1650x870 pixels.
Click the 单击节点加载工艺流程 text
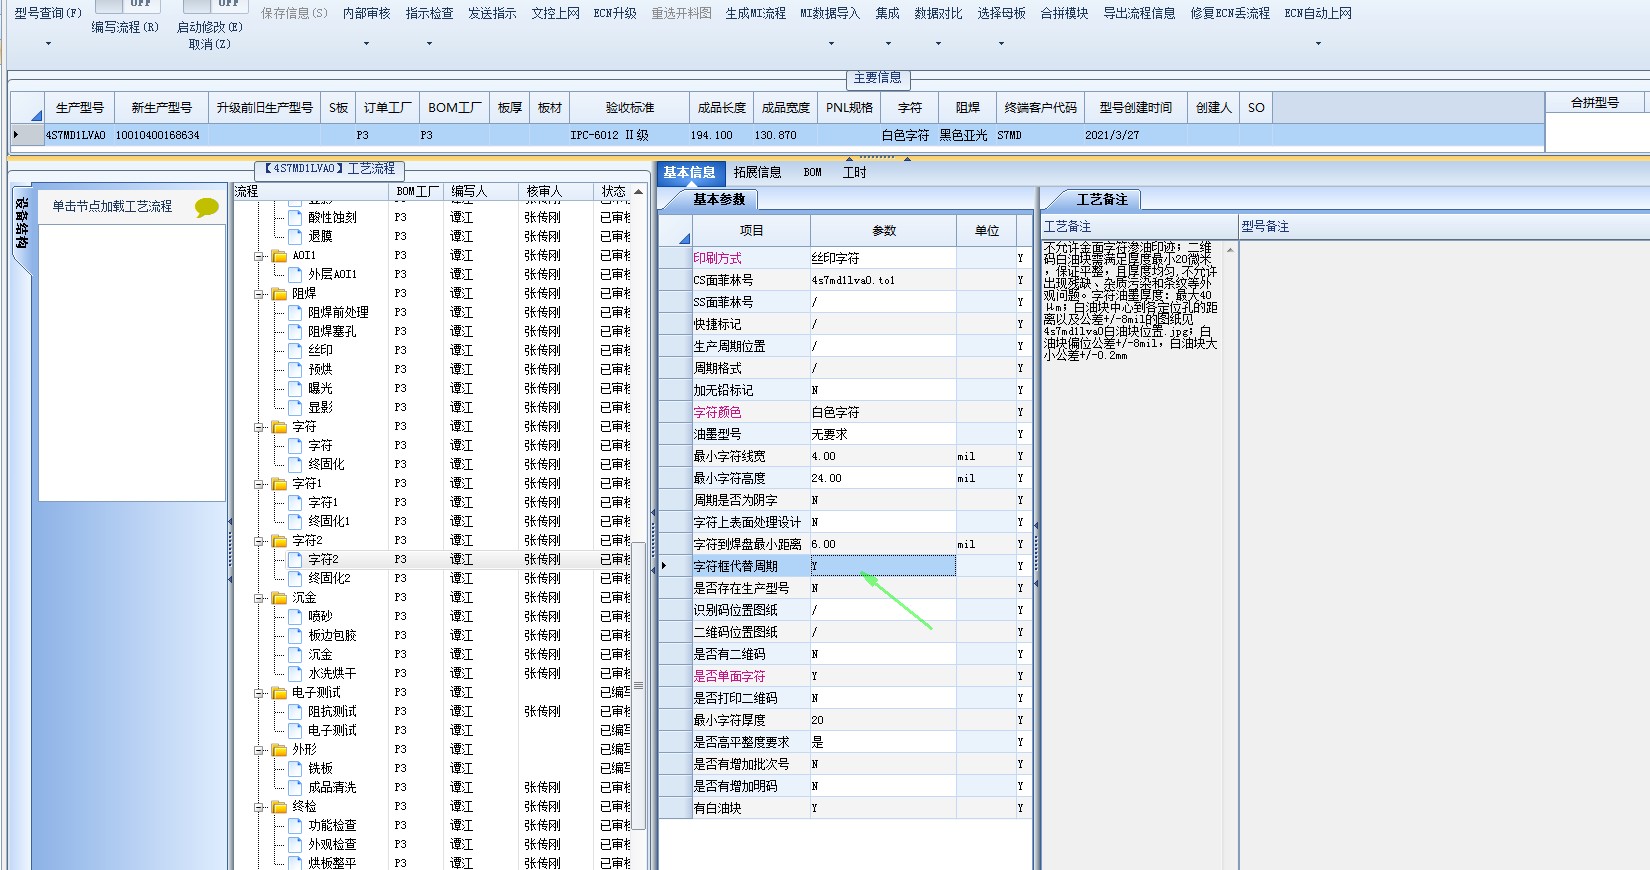click(x=112, y=206)
